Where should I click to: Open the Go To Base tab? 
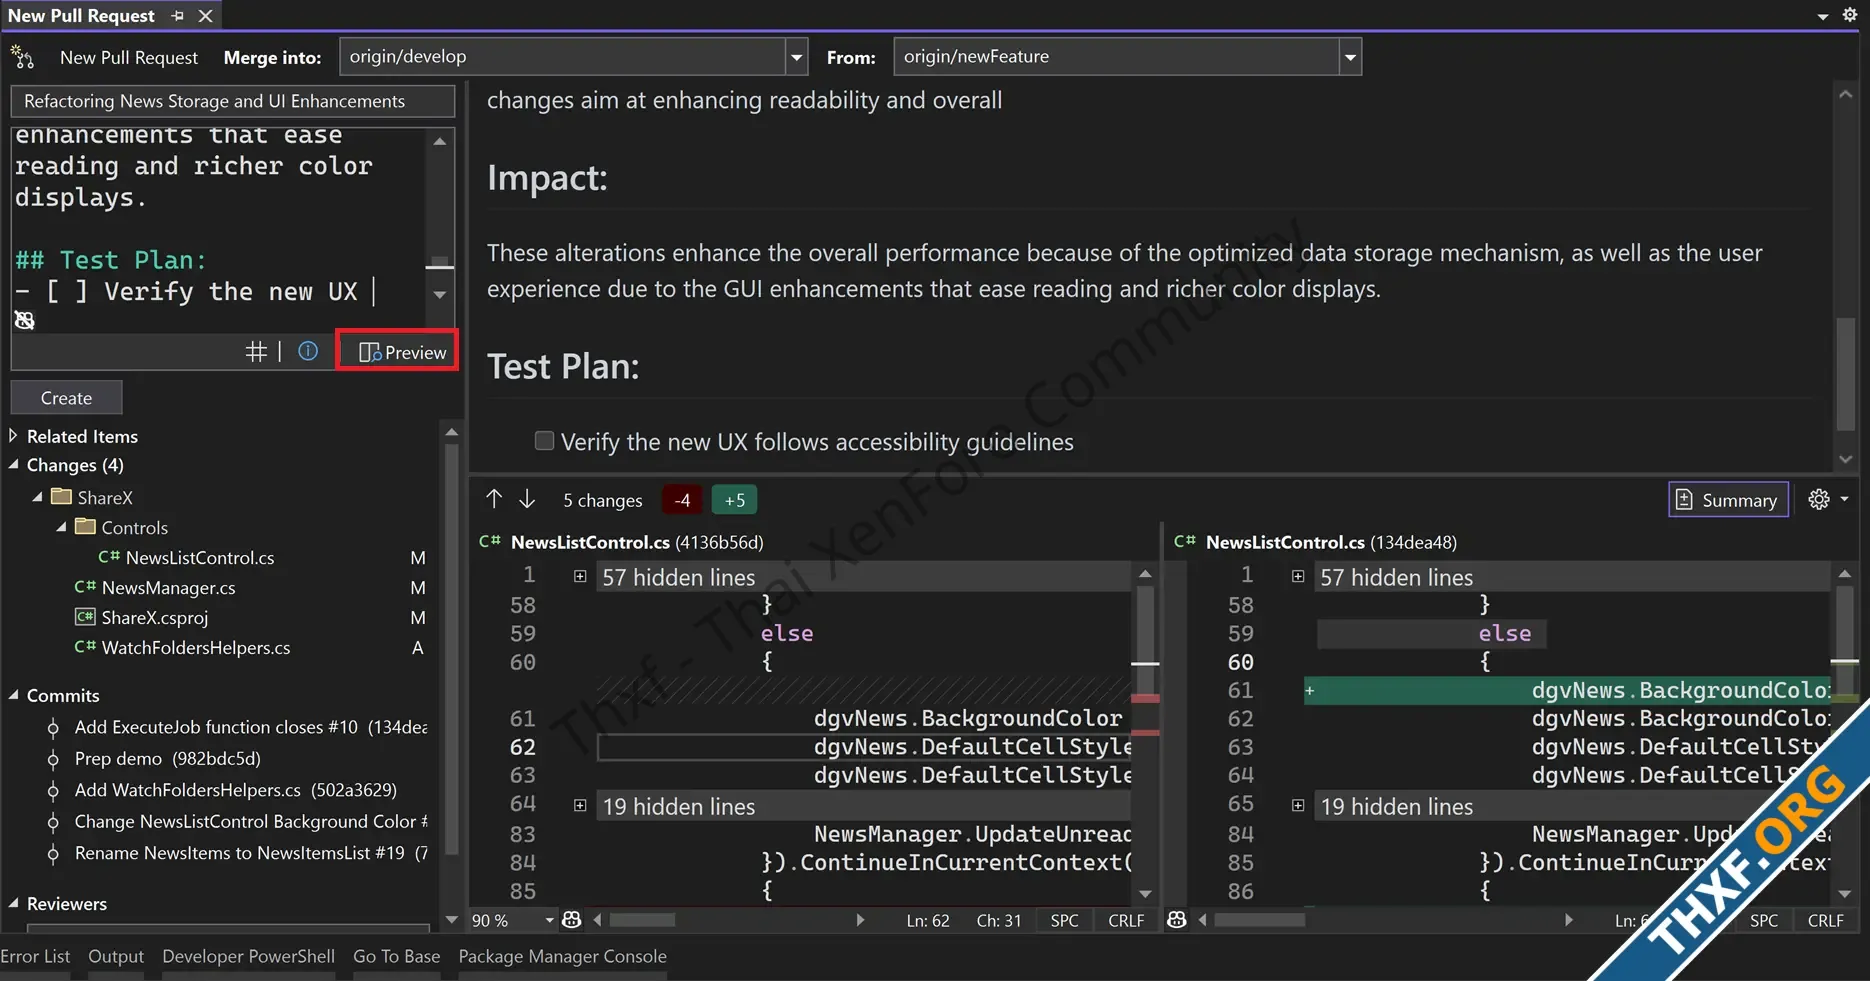pos(396,956)
